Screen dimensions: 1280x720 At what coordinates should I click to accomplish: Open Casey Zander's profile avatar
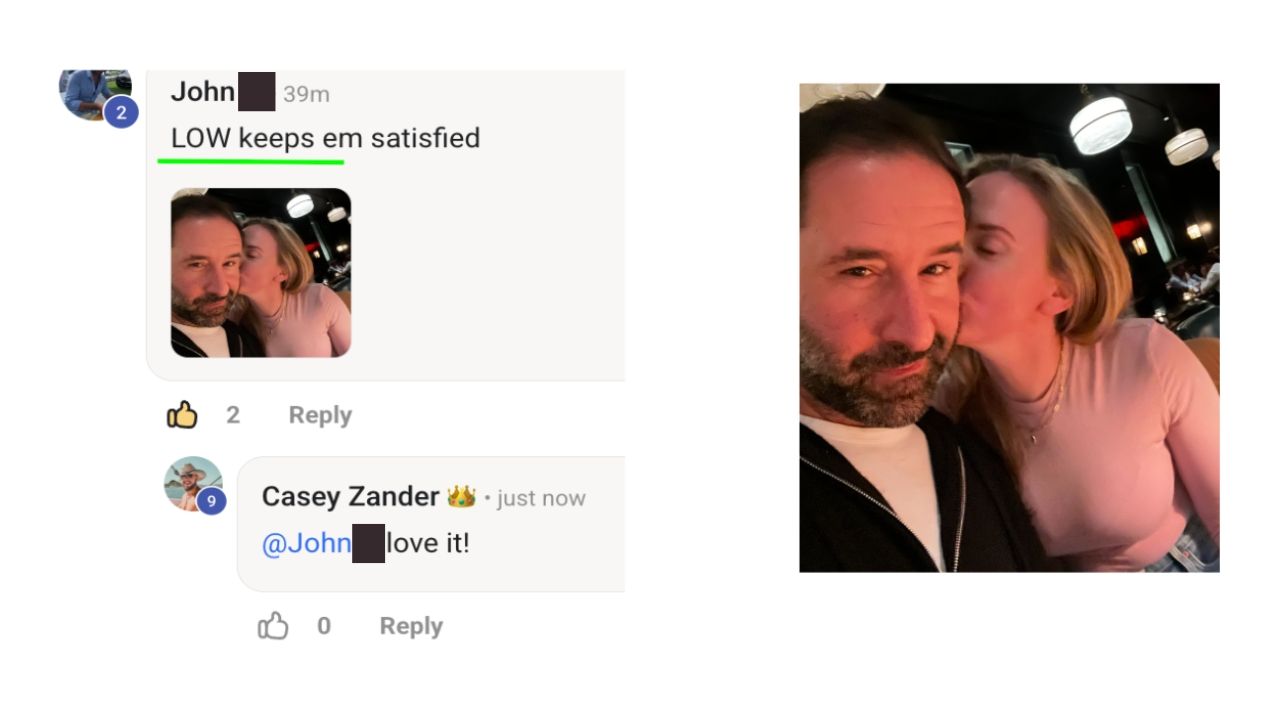[193, 484]
